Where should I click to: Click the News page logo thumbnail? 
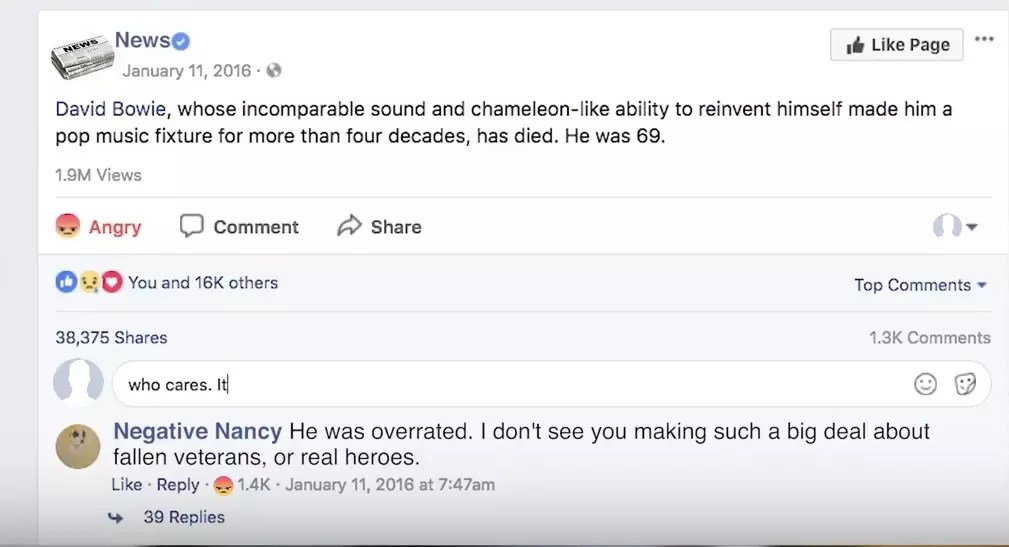tap(80, 55)
